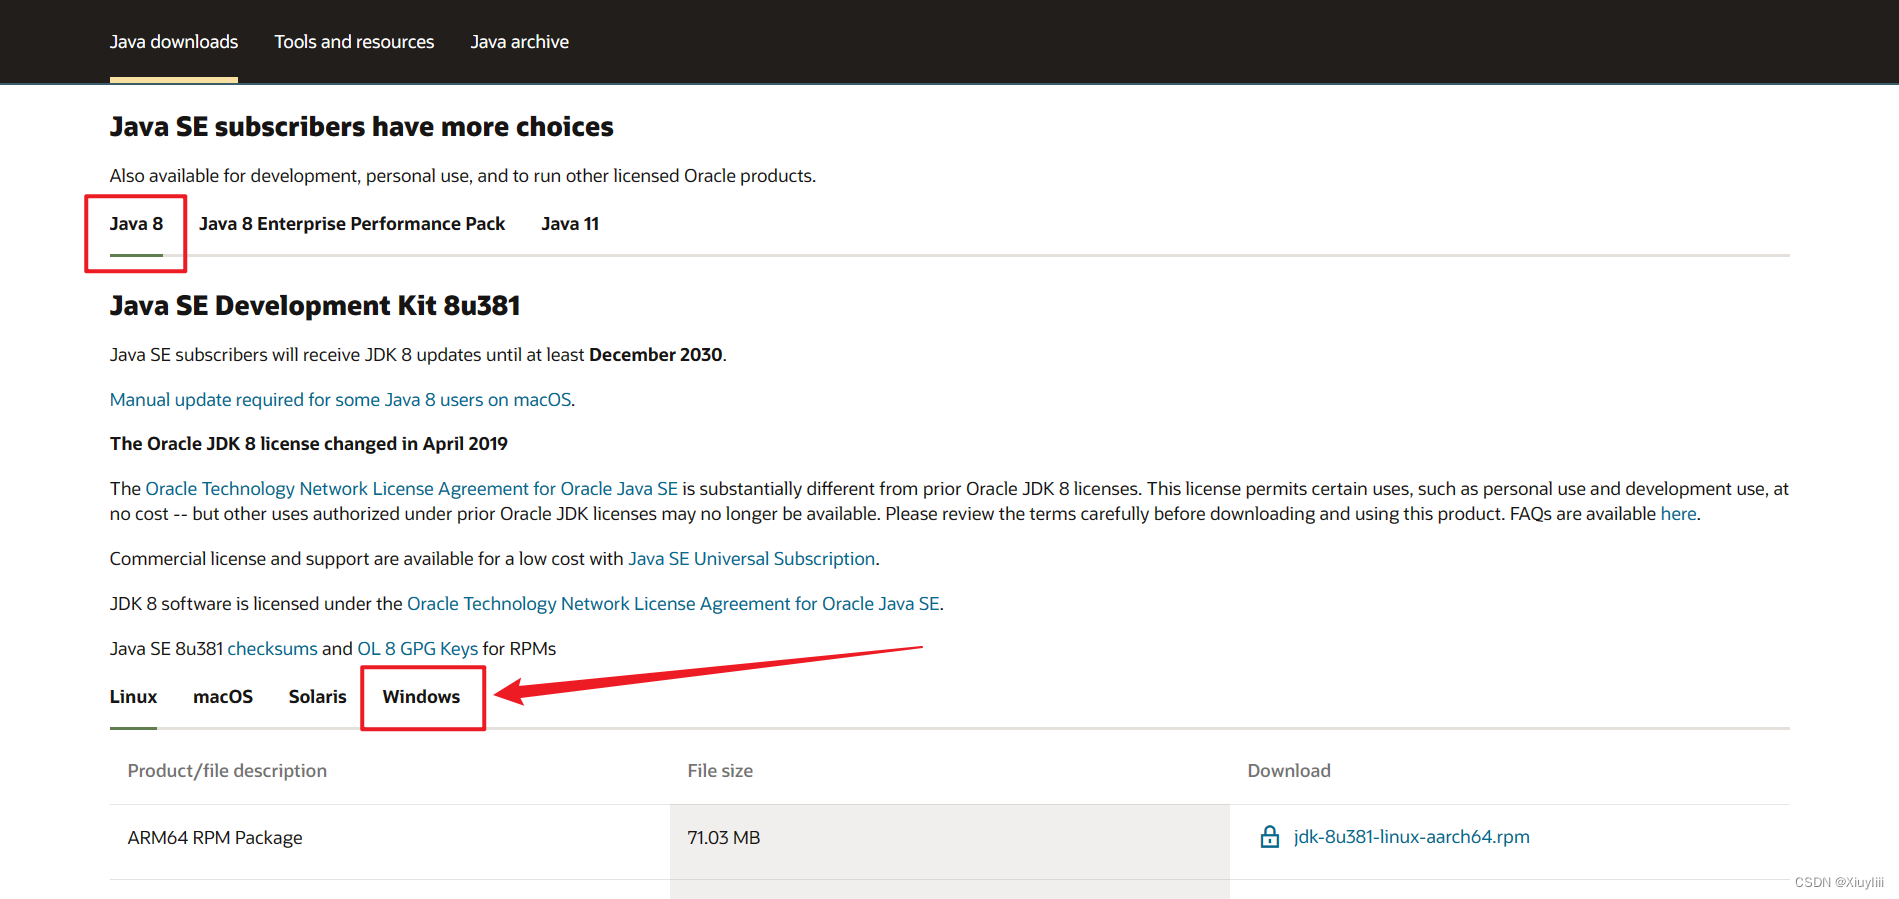This screenshot has width=1899, height=899.
Task: Click the 'File size' column header
Action: [x=720, y=771]
